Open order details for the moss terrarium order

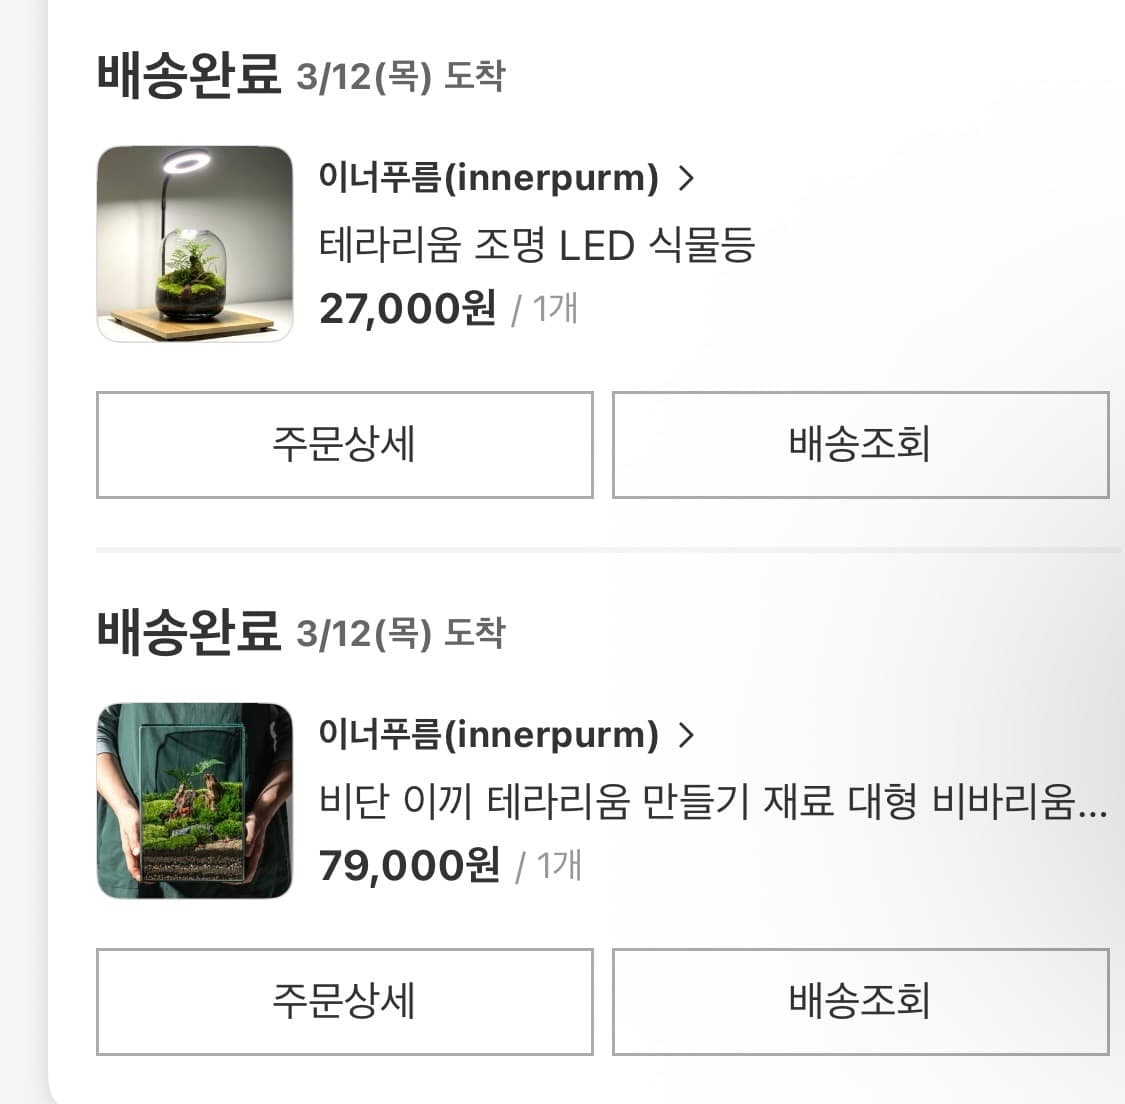point(344,1002)
